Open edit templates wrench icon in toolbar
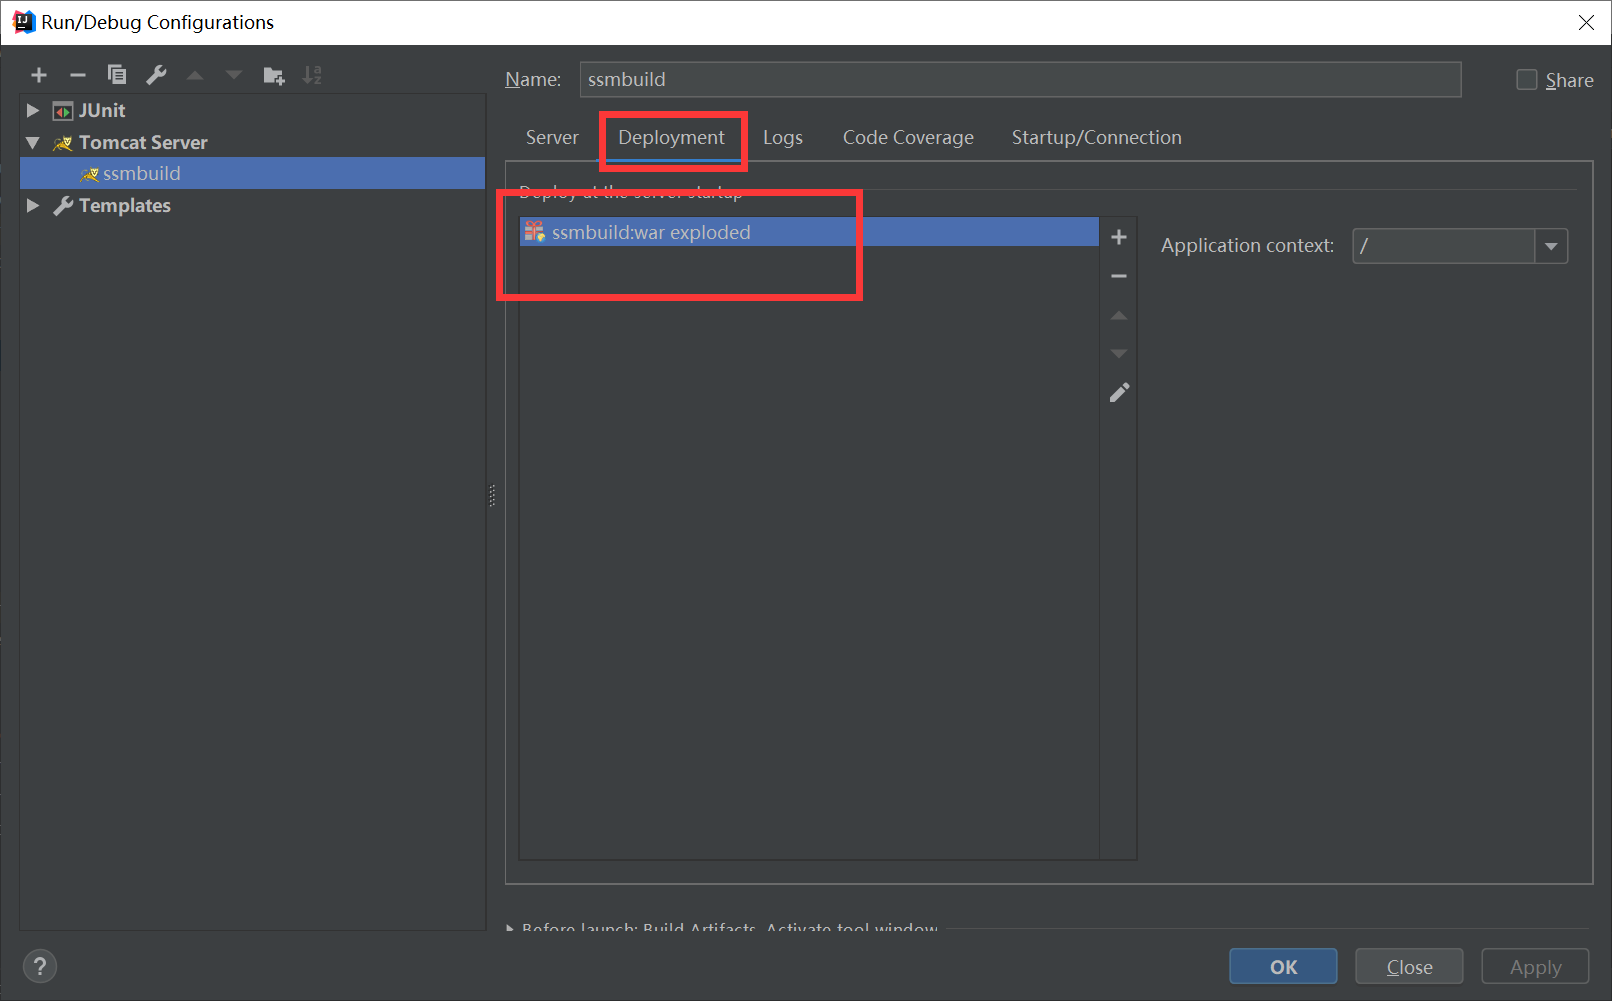 pos(156,75)
